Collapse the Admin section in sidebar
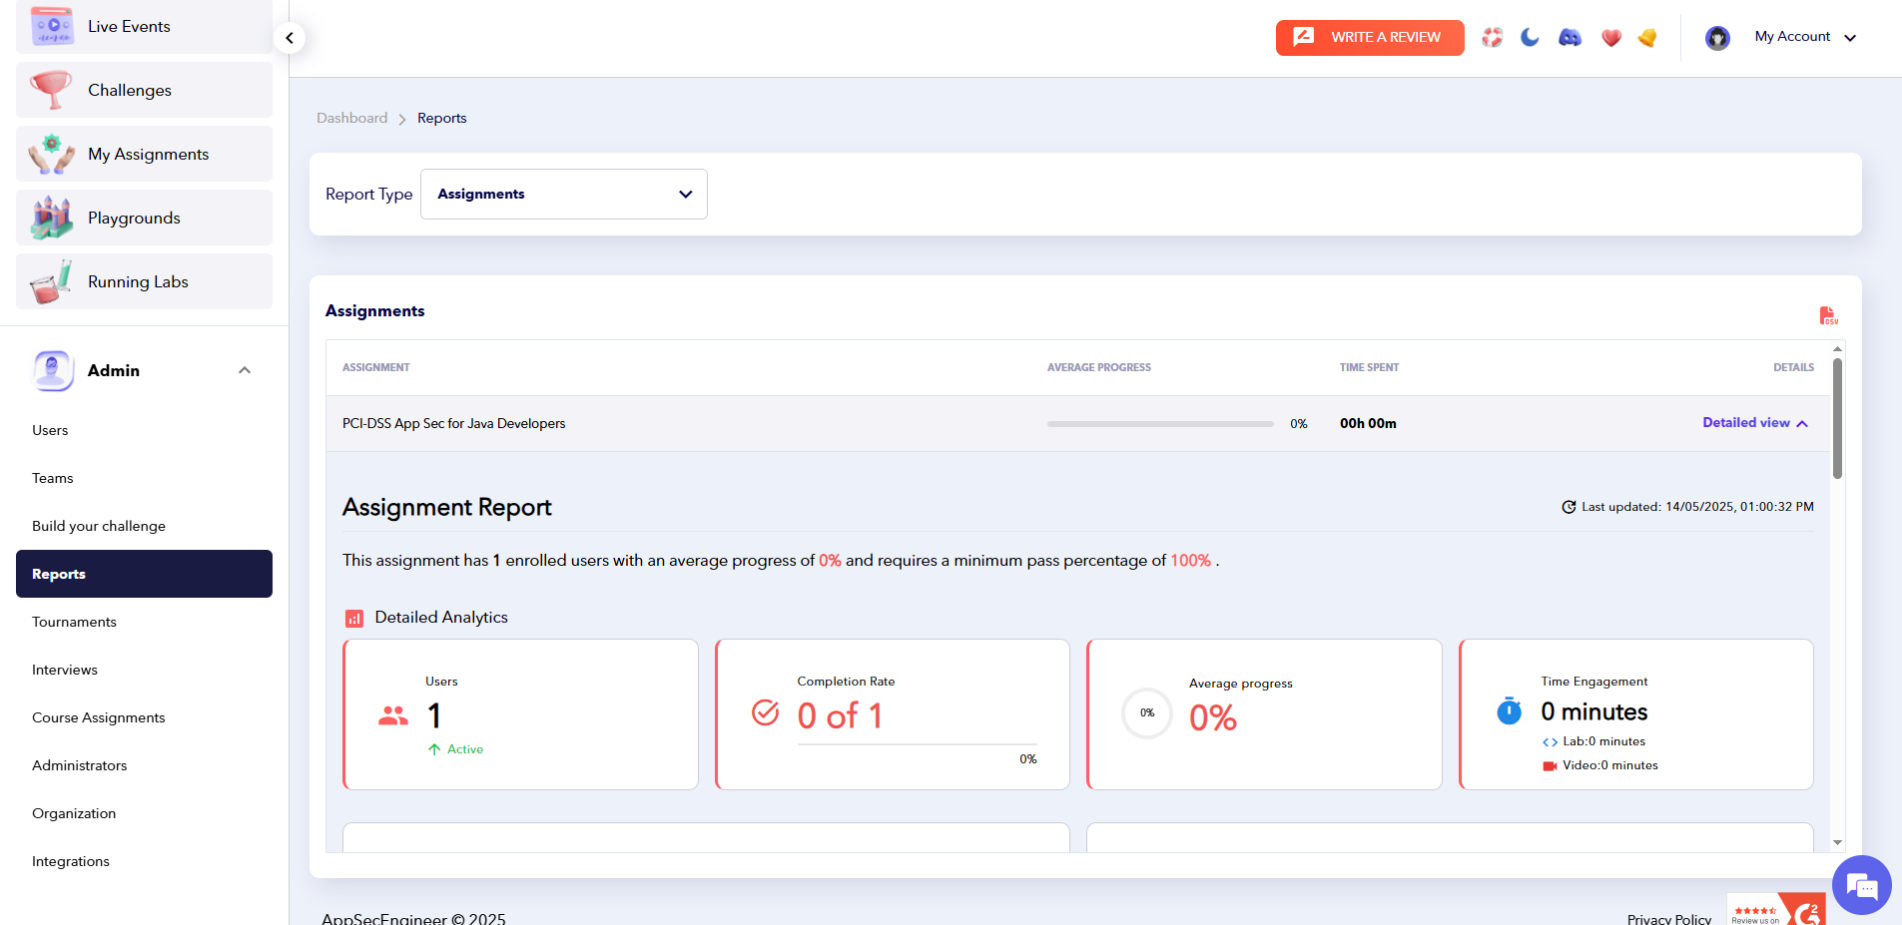The width and height of the screenshot is (1902, 925). pos(245,370)
